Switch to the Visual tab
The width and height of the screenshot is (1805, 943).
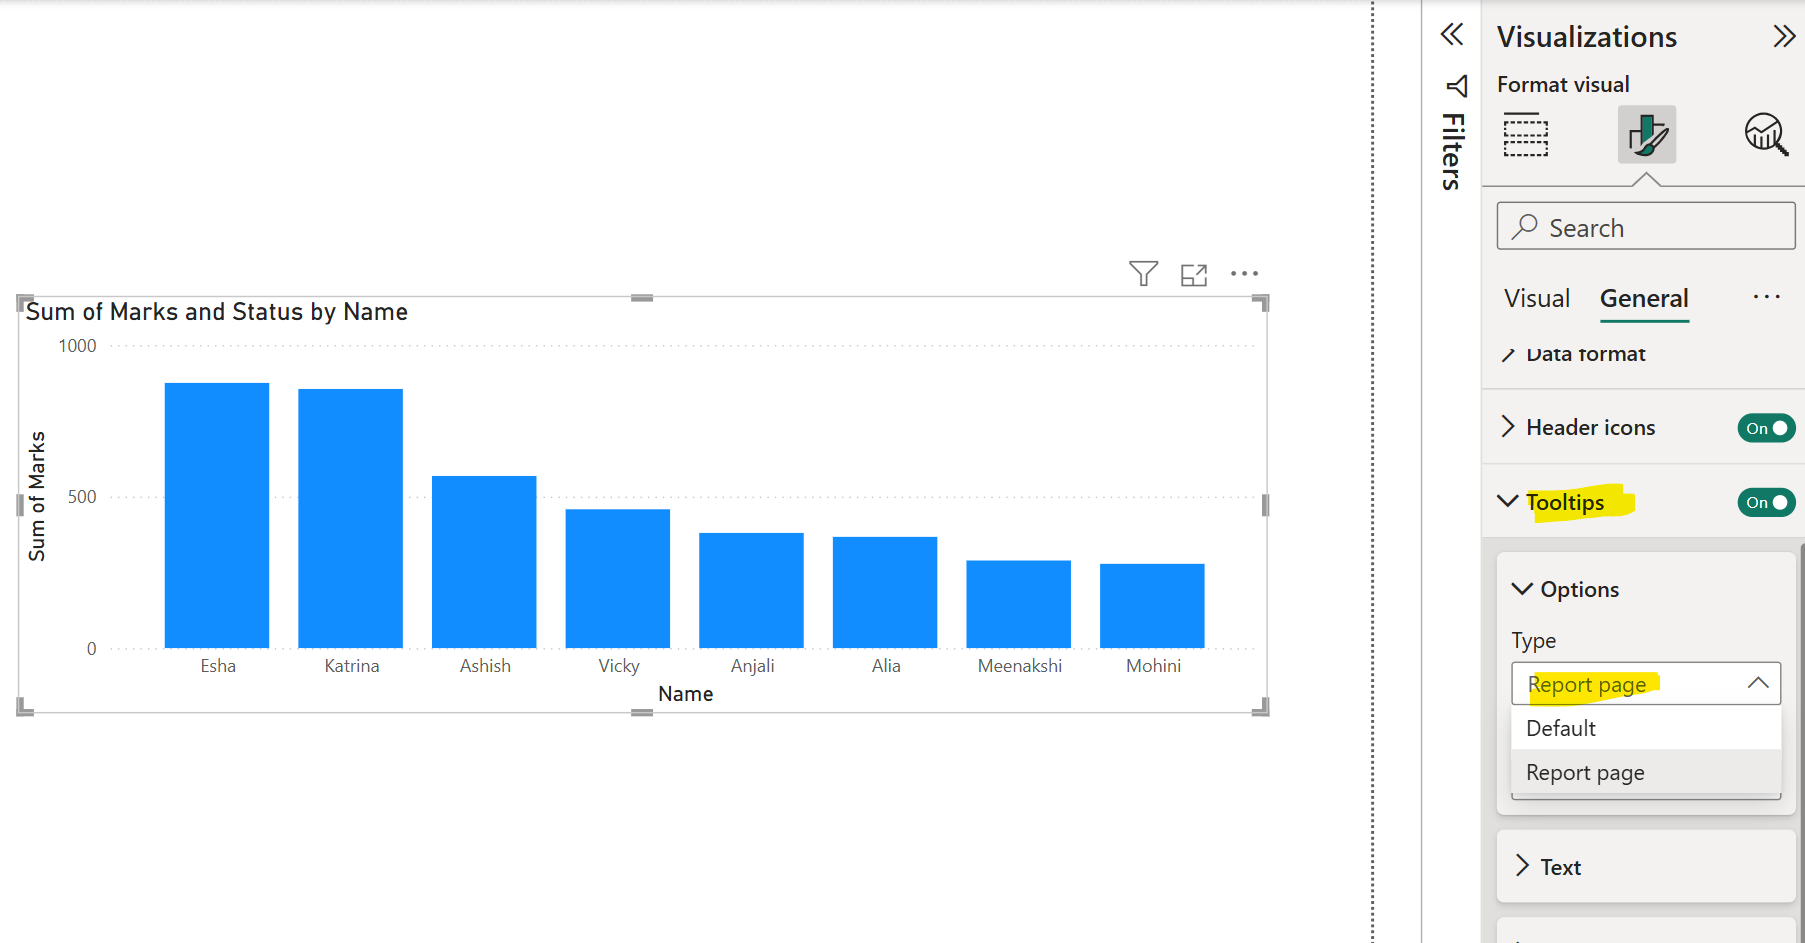click(x=1537, y=298)
